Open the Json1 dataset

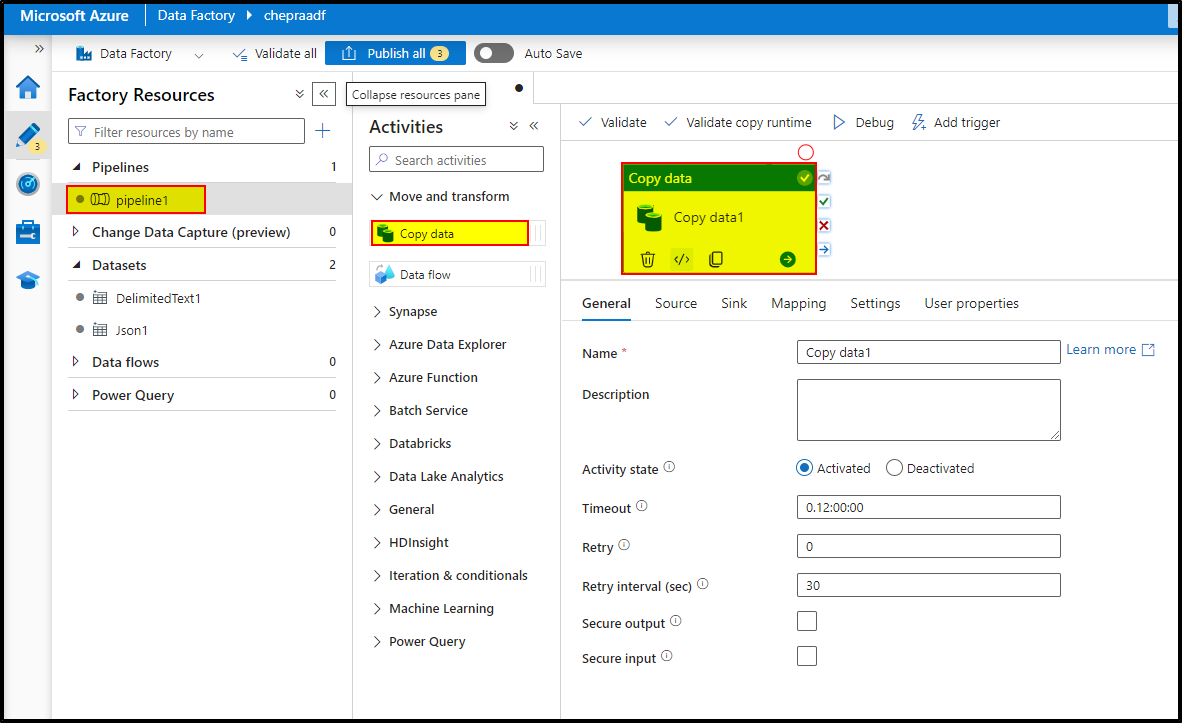[132, 330]
